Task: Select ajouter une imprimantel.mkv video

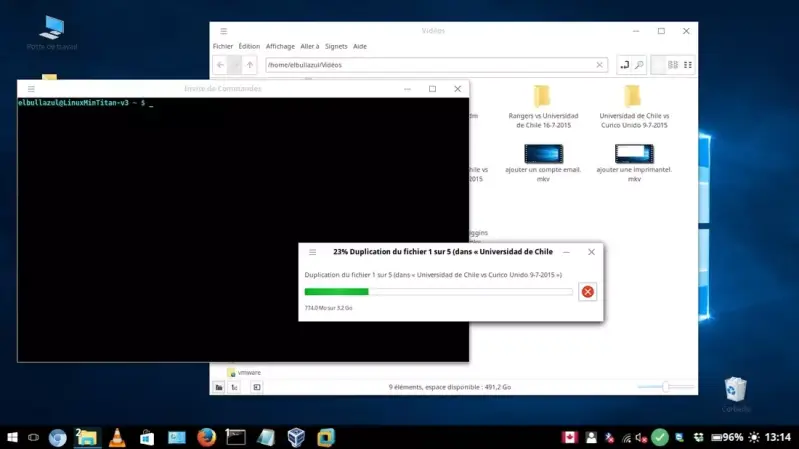Action: [634, 163]
